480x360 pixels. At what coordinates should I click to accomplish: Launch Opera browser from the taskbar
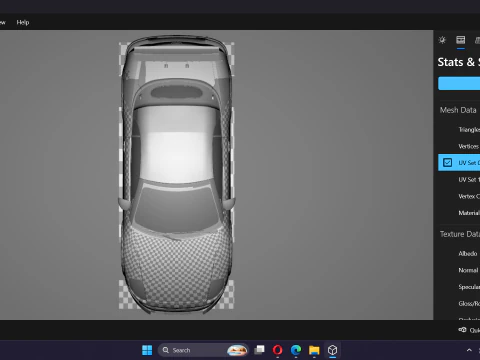pos(277,350)
